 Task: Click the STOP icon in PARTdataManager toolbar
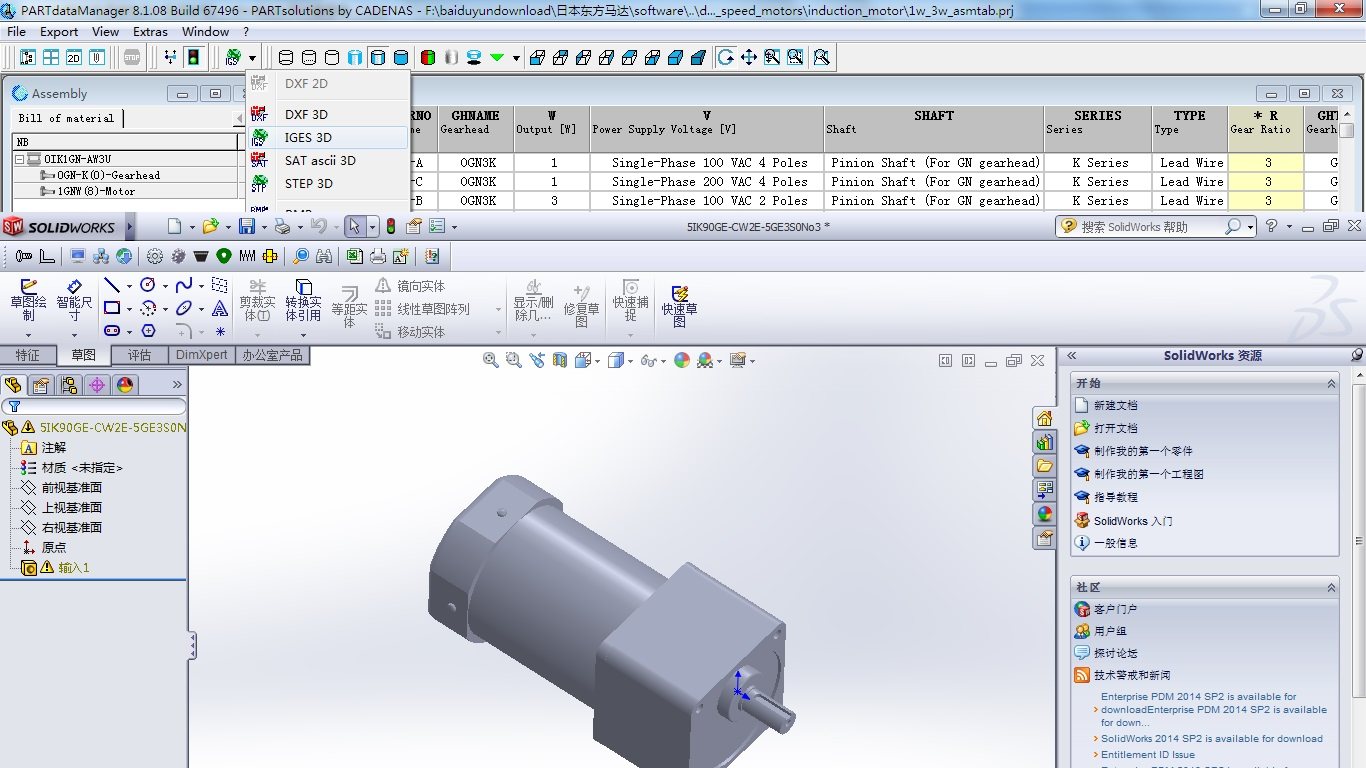pos(132,57)
